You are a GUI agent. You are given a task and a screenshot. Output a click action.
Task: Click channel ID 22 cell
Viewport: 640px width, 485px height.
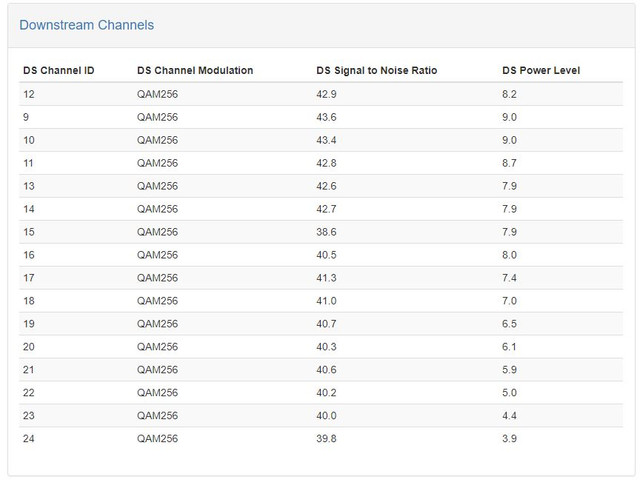29,393
